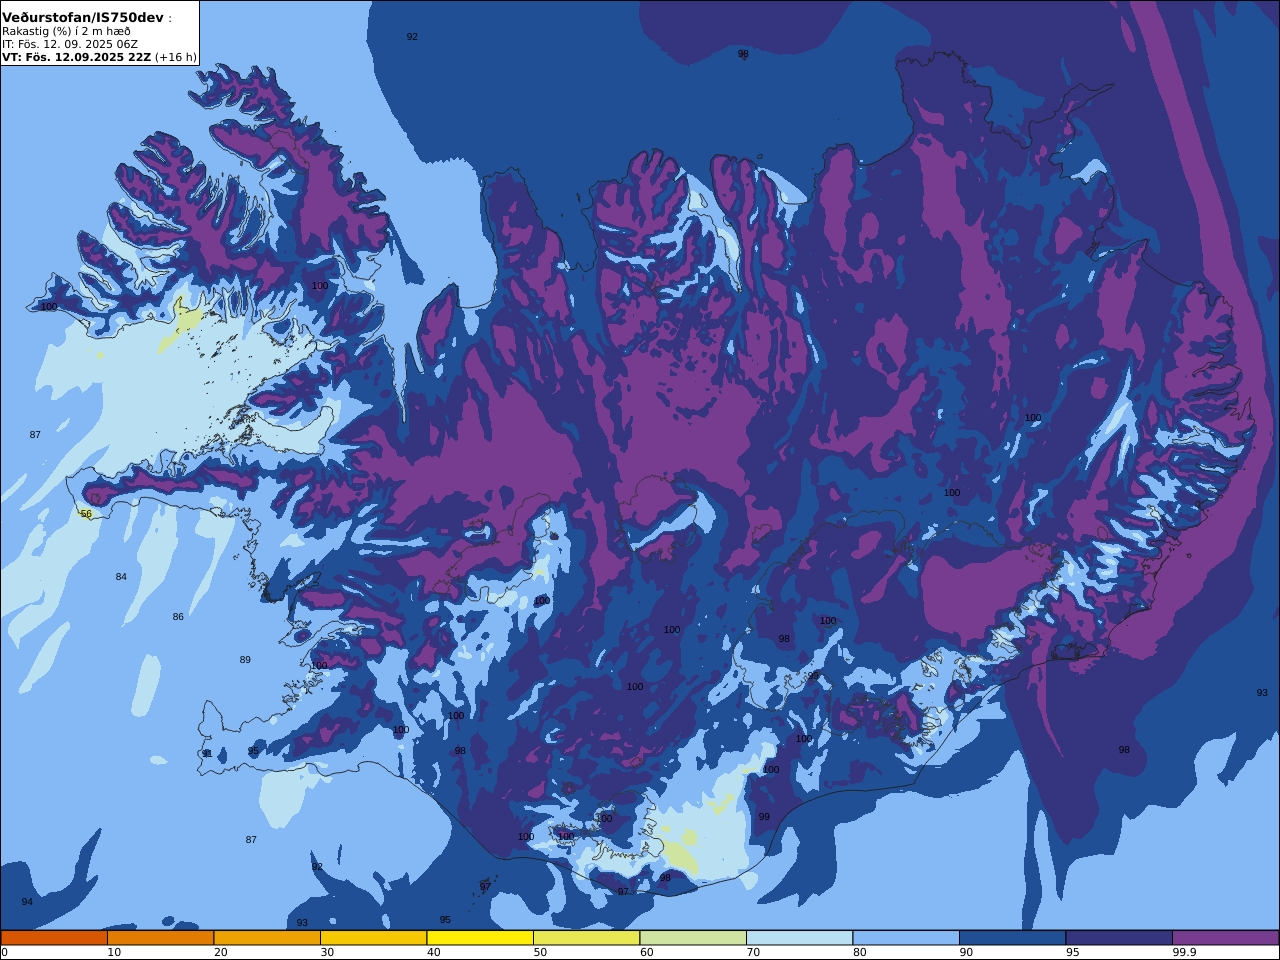1280x960 pixels.
Task: Pick the yellow-green 50–60 legend swatch
Action: tap(586, 938)
